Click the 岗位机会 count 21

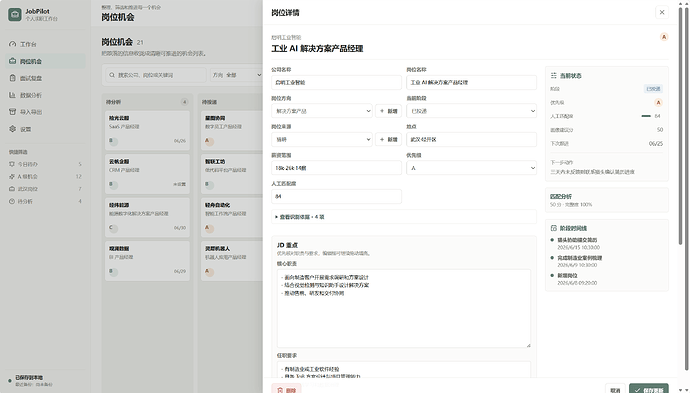coord(140,42)
